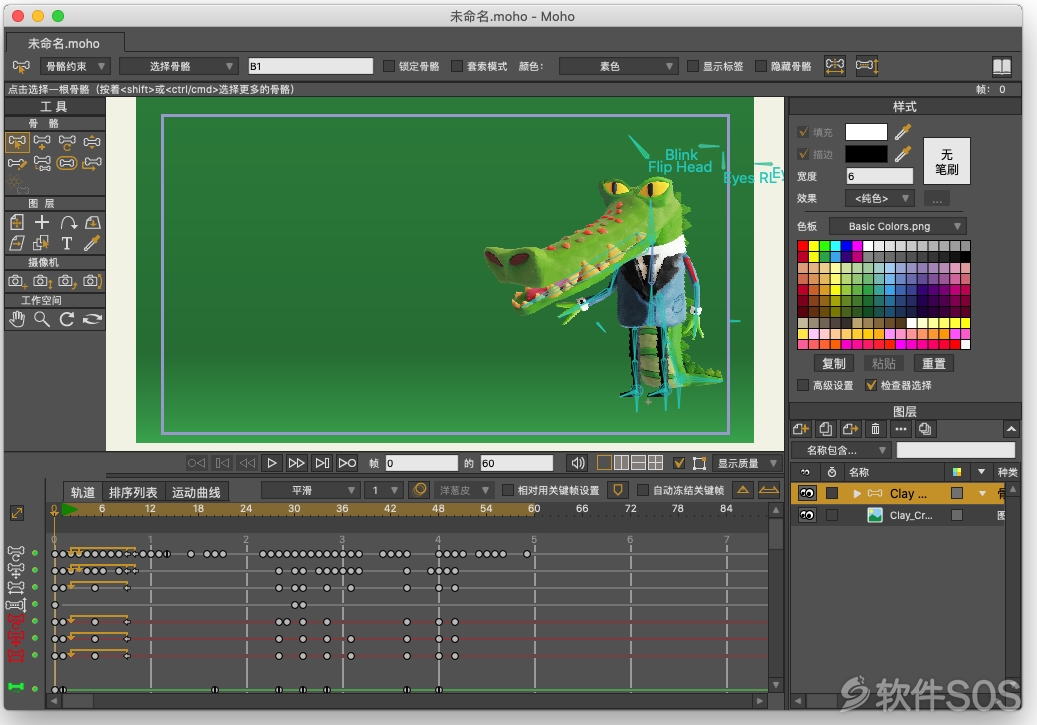
Task: Enable 相对用关键帧设置 checkbox
Action: coord(508,490)
